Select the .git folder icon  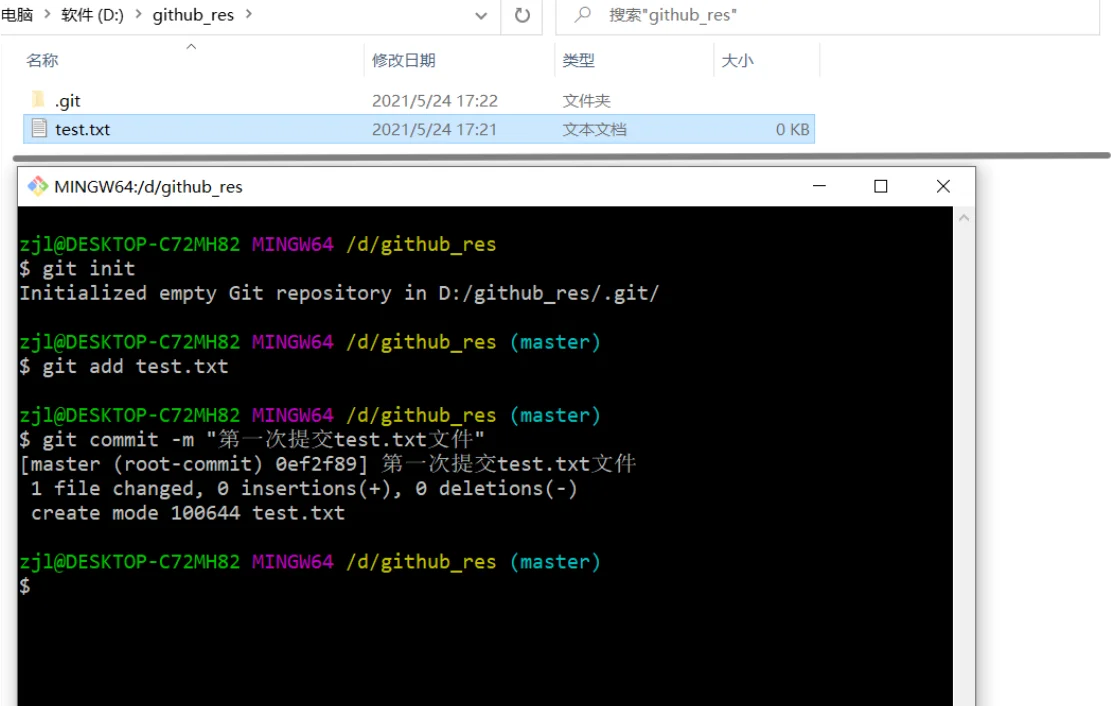(38, 100)
